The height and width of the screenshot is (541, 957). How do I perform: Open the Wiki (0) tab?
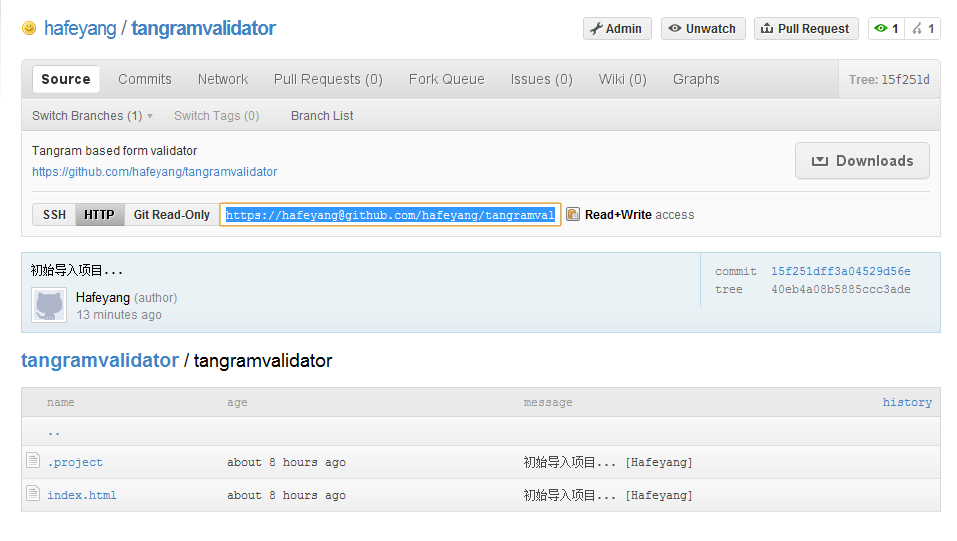623,79
